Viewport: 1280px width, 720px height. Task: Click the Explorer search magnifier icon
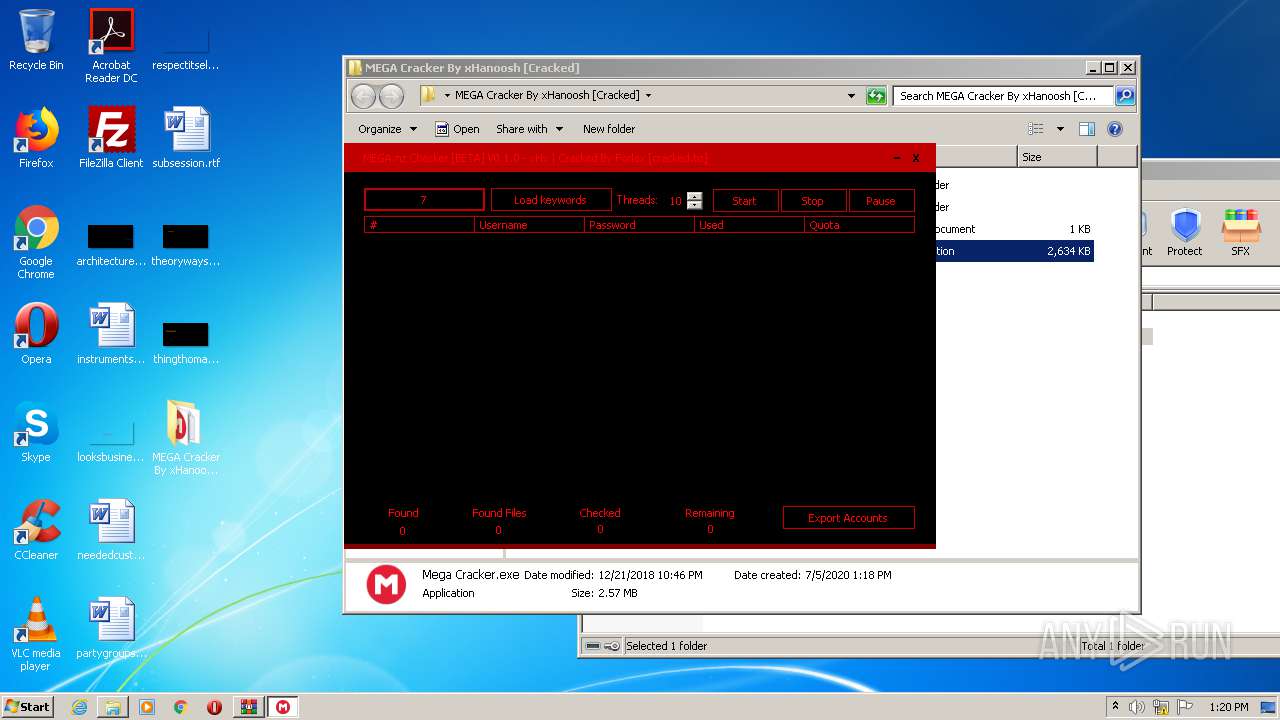click(1124, 96)
